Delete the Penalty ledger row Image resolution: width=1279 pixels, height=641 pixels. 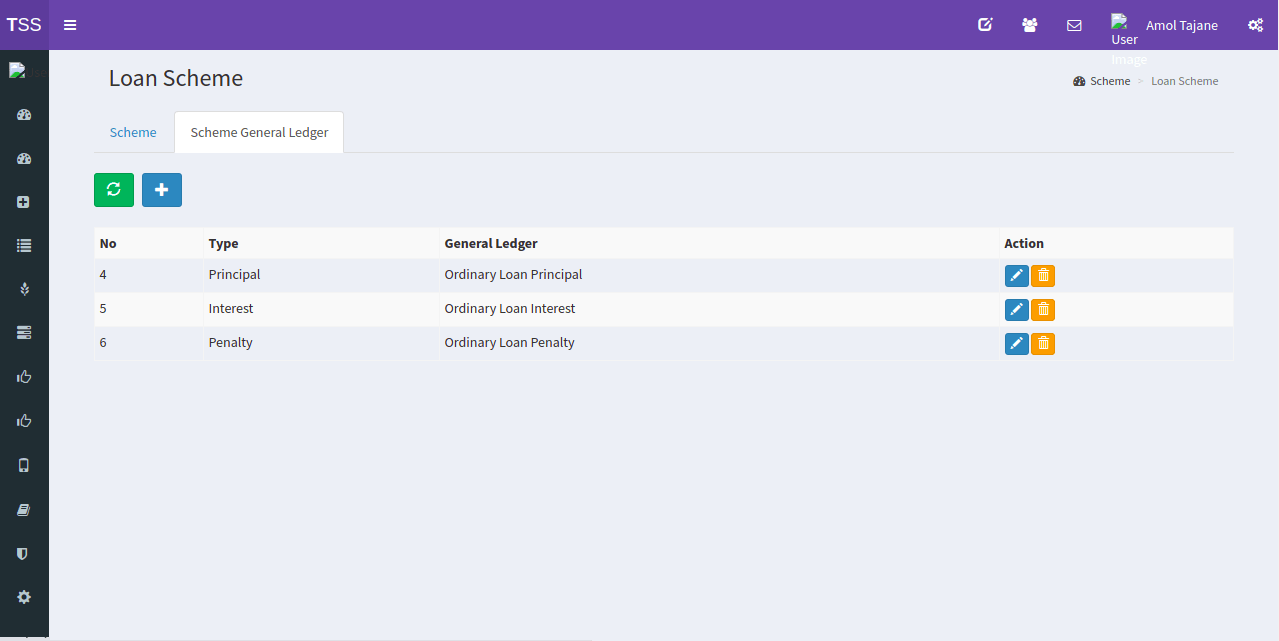tap(1043, 344)
